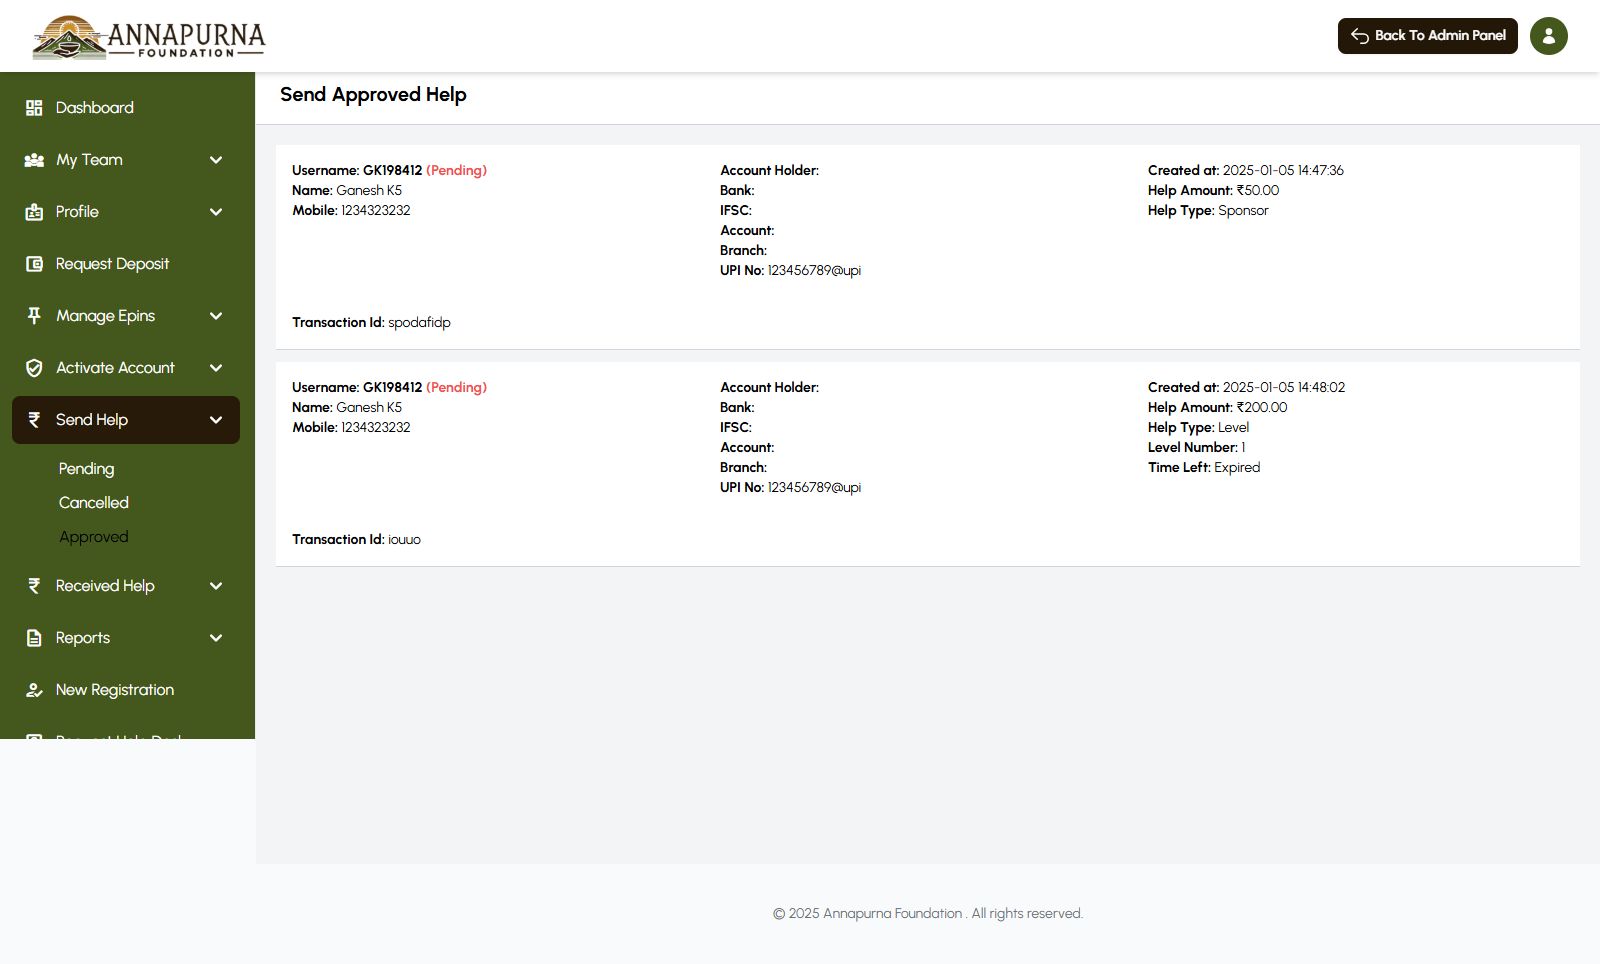
Task: Click the Activate Account shield icon
Action: click(x=34, y=368)
